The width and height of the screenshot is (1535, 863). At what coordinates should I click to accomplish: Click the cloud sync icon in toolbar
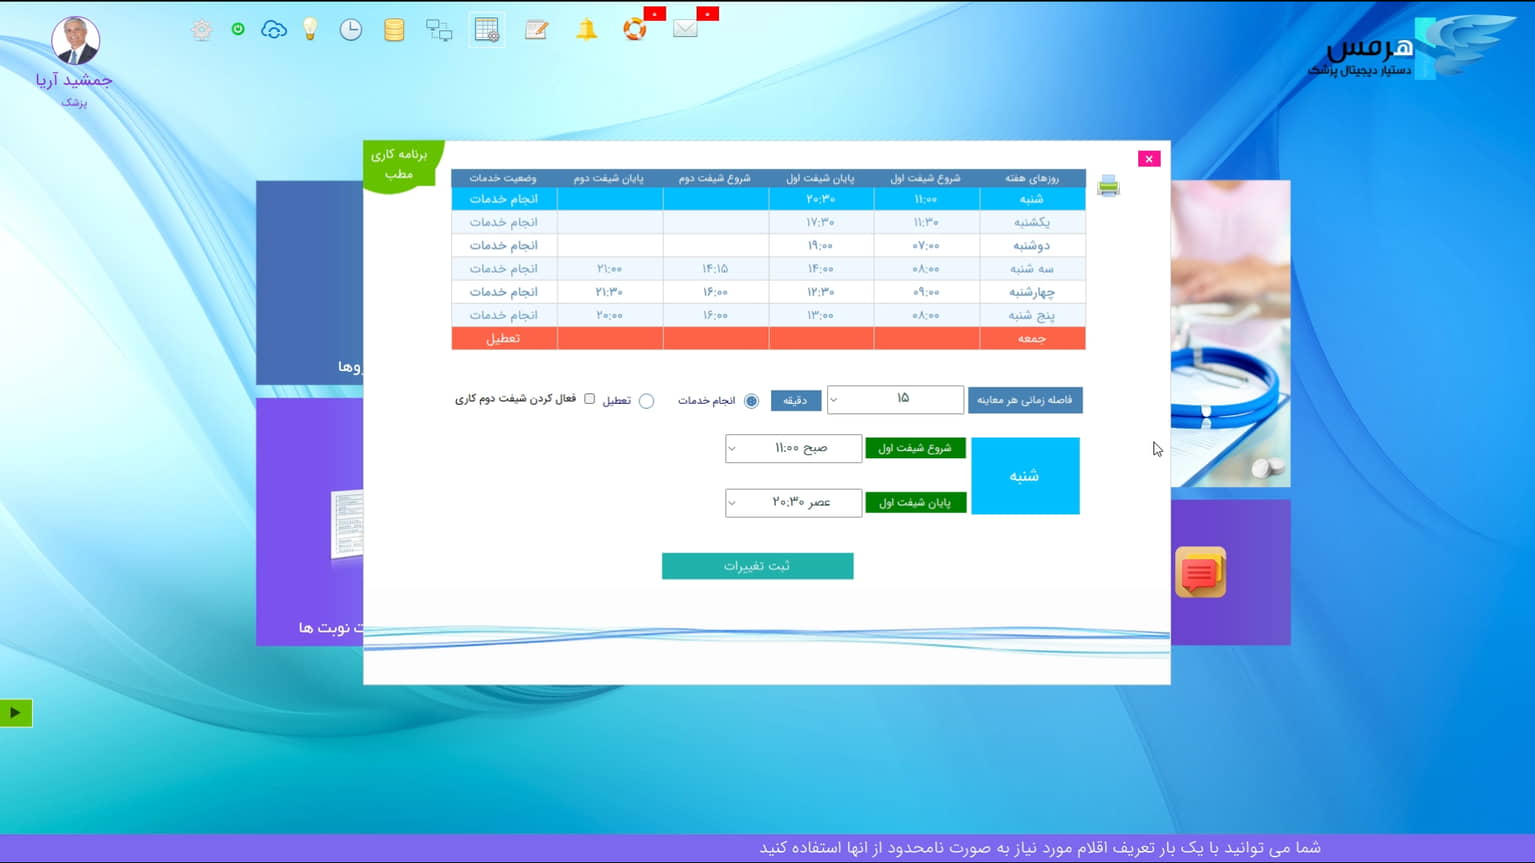click(x=274, y=30)
